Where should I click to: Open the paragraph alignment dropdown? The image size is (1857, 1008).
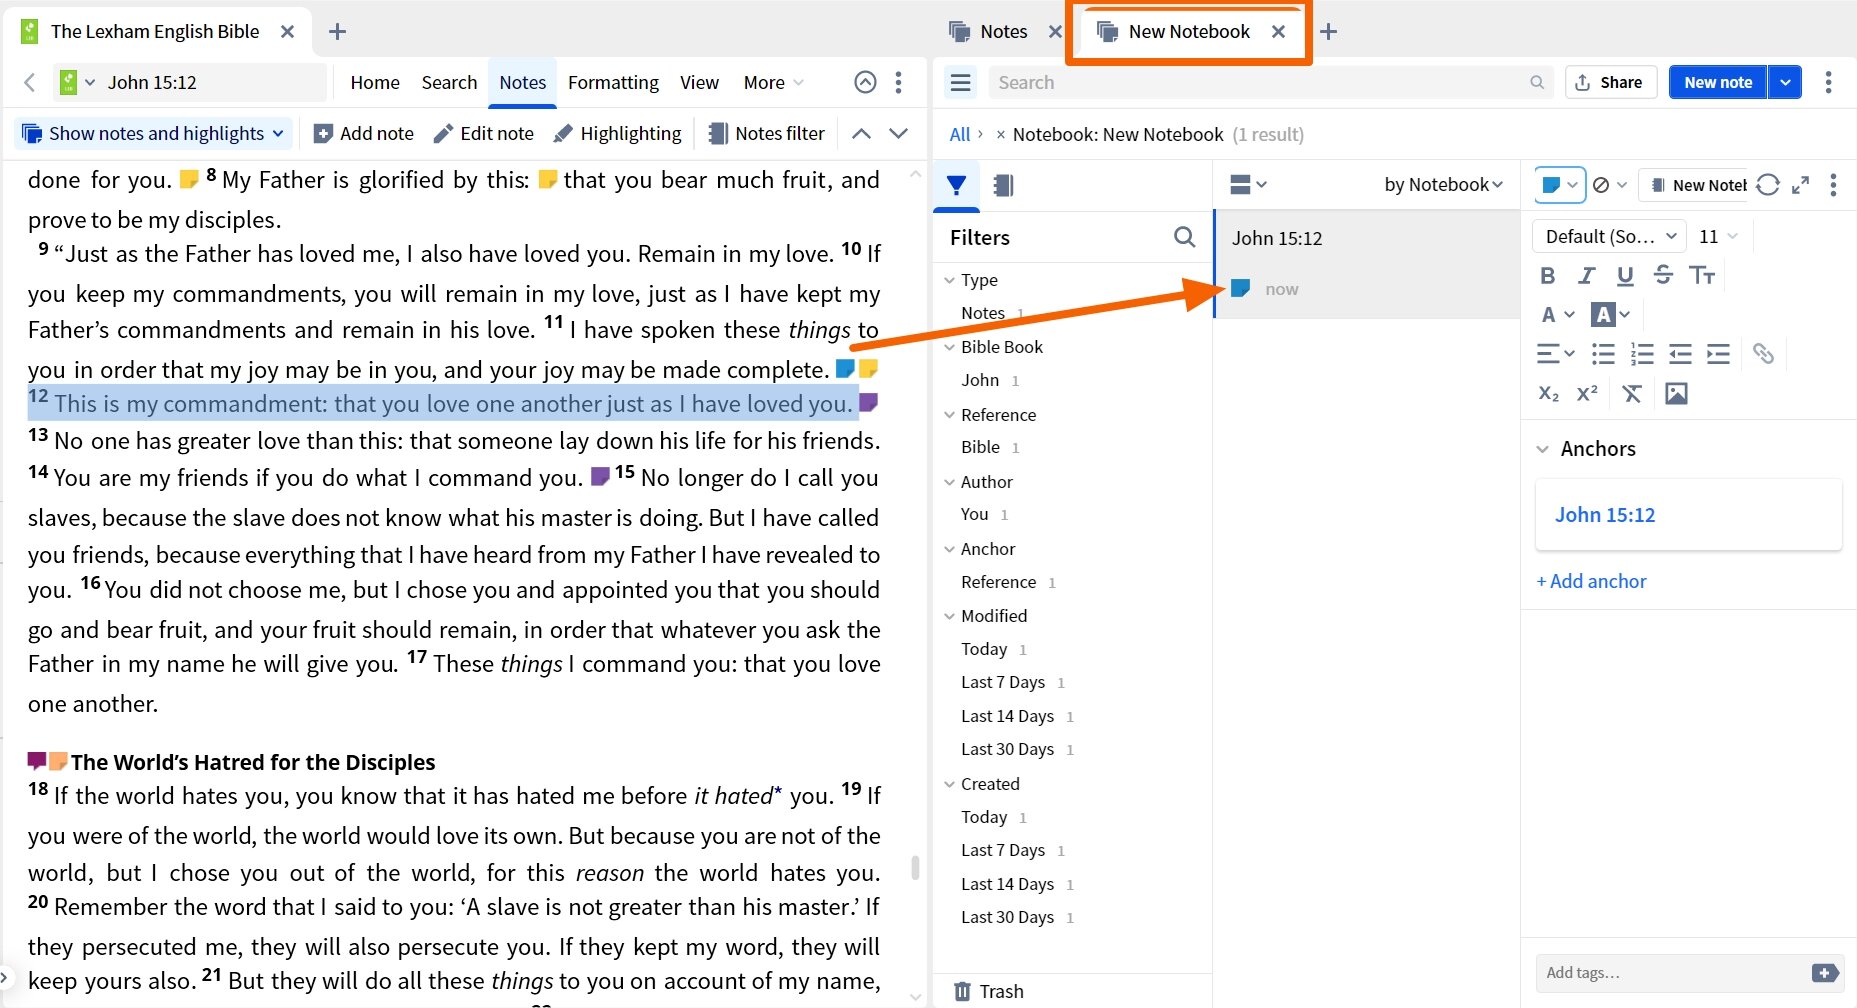[1555, 353]
